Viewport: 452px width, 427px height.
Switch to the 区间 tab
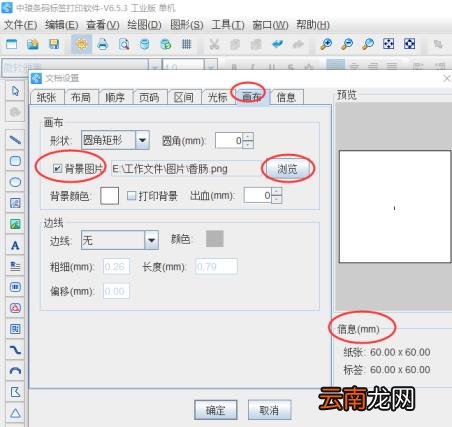click(184, 97)
